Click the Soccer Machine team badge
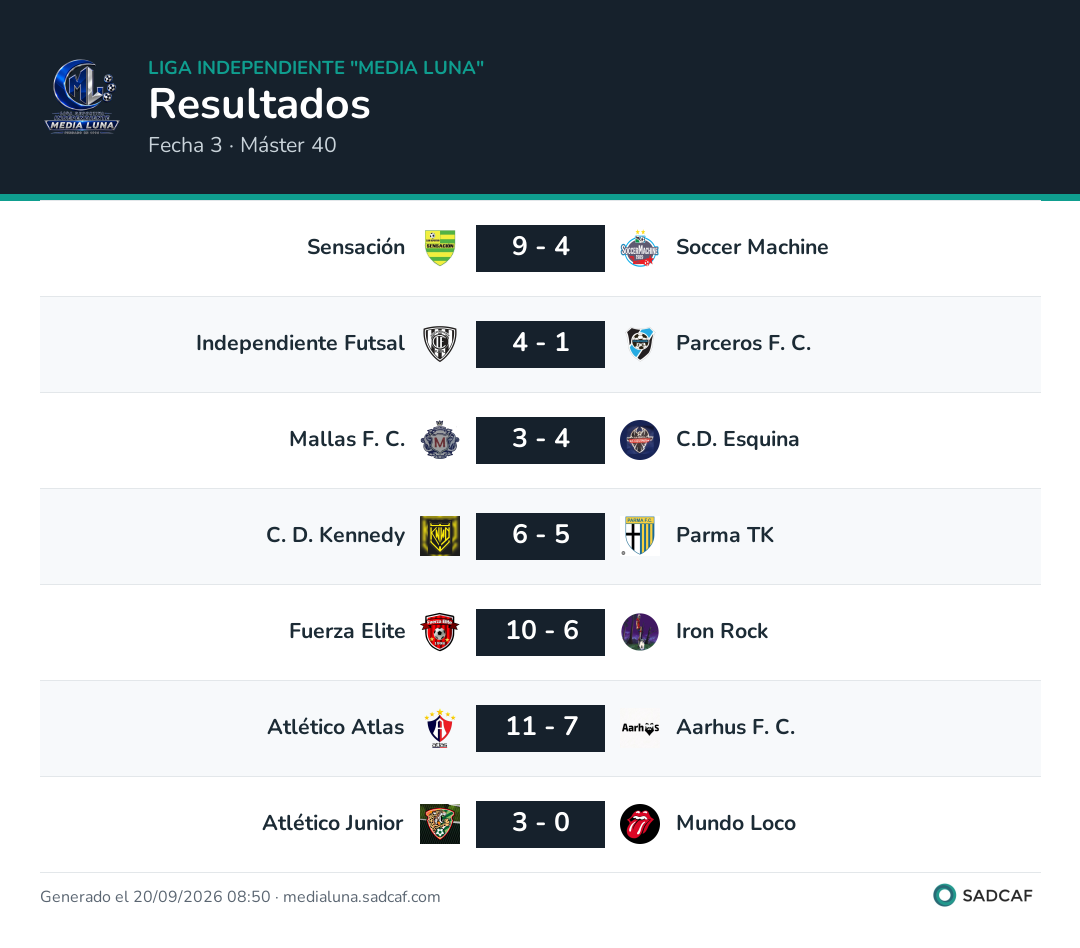This screenshot has height=948, width=1080. coord(640,248)
